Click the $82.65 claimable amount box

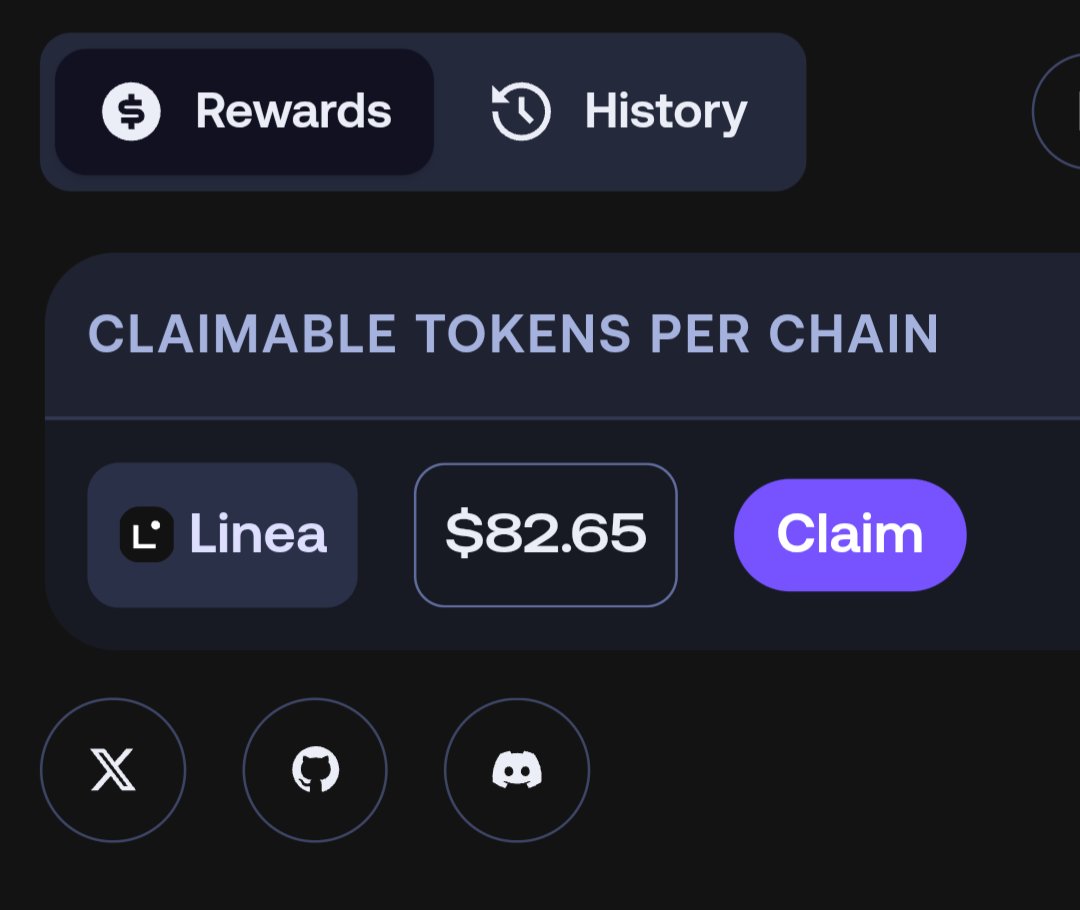tap(545, 534)
